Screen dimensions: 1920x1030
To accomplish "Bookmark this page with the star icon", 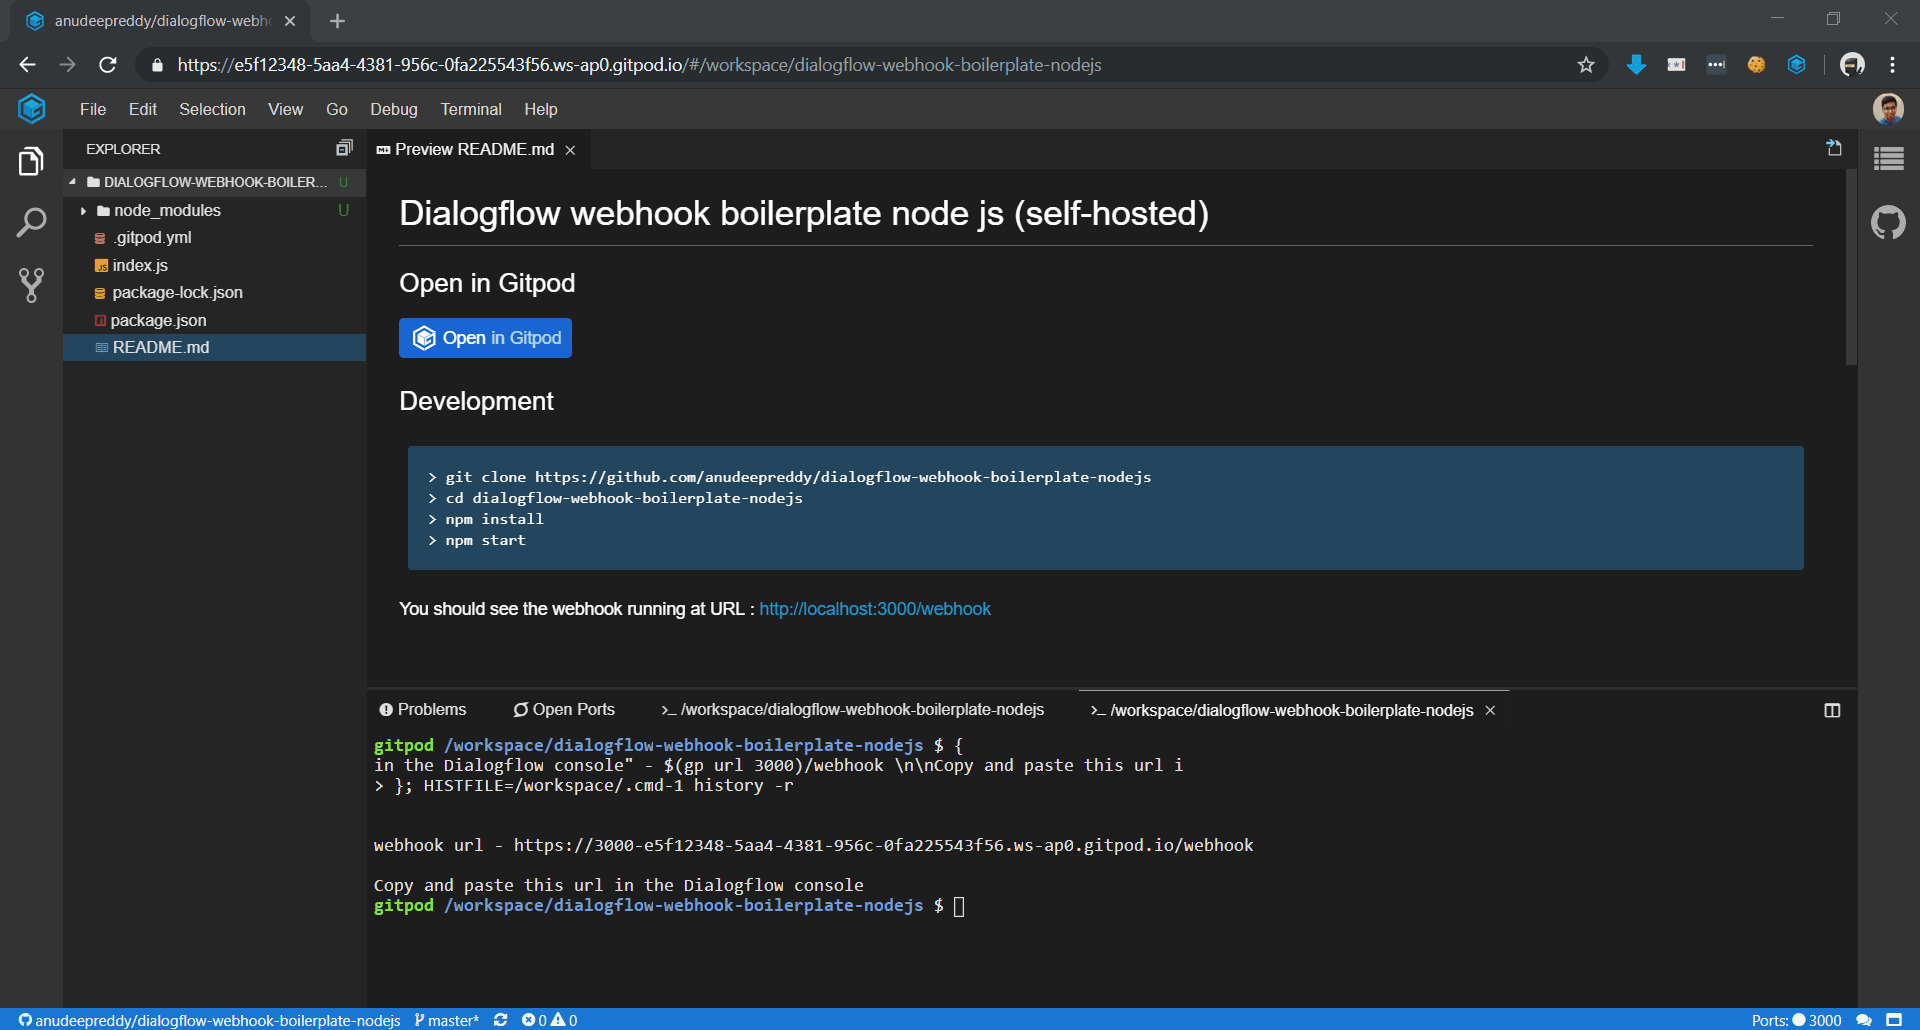I will 1586,65.
